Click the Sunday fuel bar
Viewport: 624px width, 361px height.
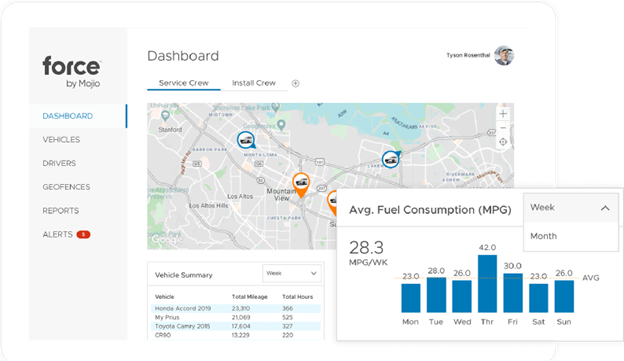[x=564, y=297]
